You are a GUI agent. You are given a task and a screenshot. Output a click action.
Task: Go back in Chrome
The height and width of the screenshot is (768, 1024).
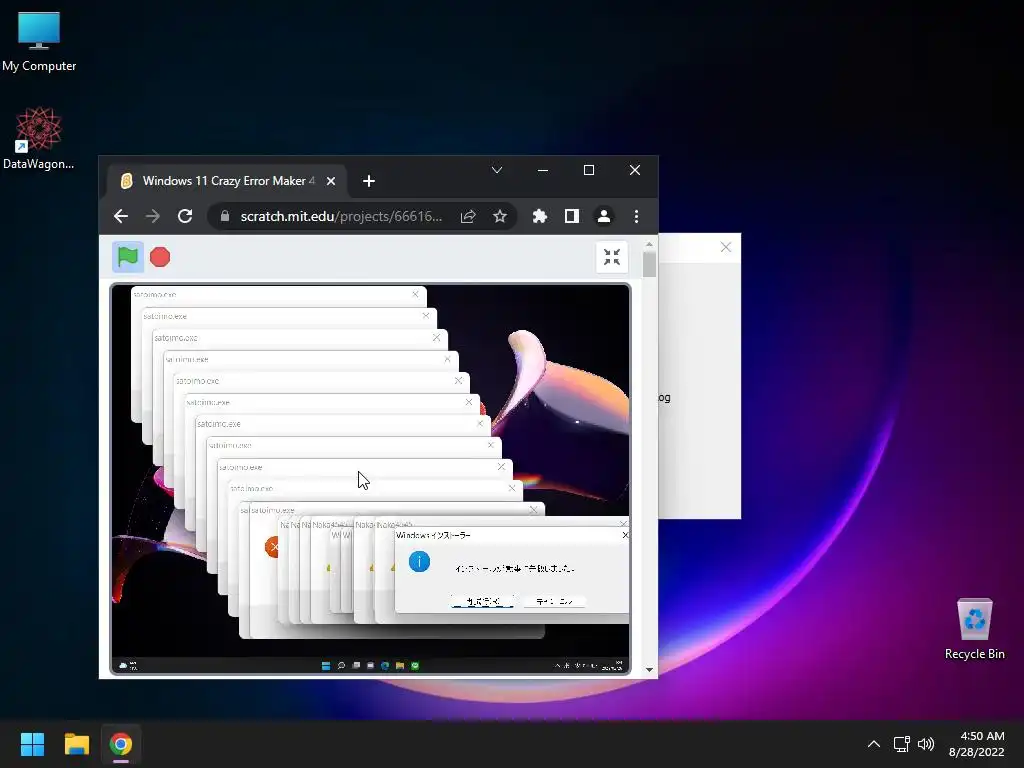tap(121, 216)
